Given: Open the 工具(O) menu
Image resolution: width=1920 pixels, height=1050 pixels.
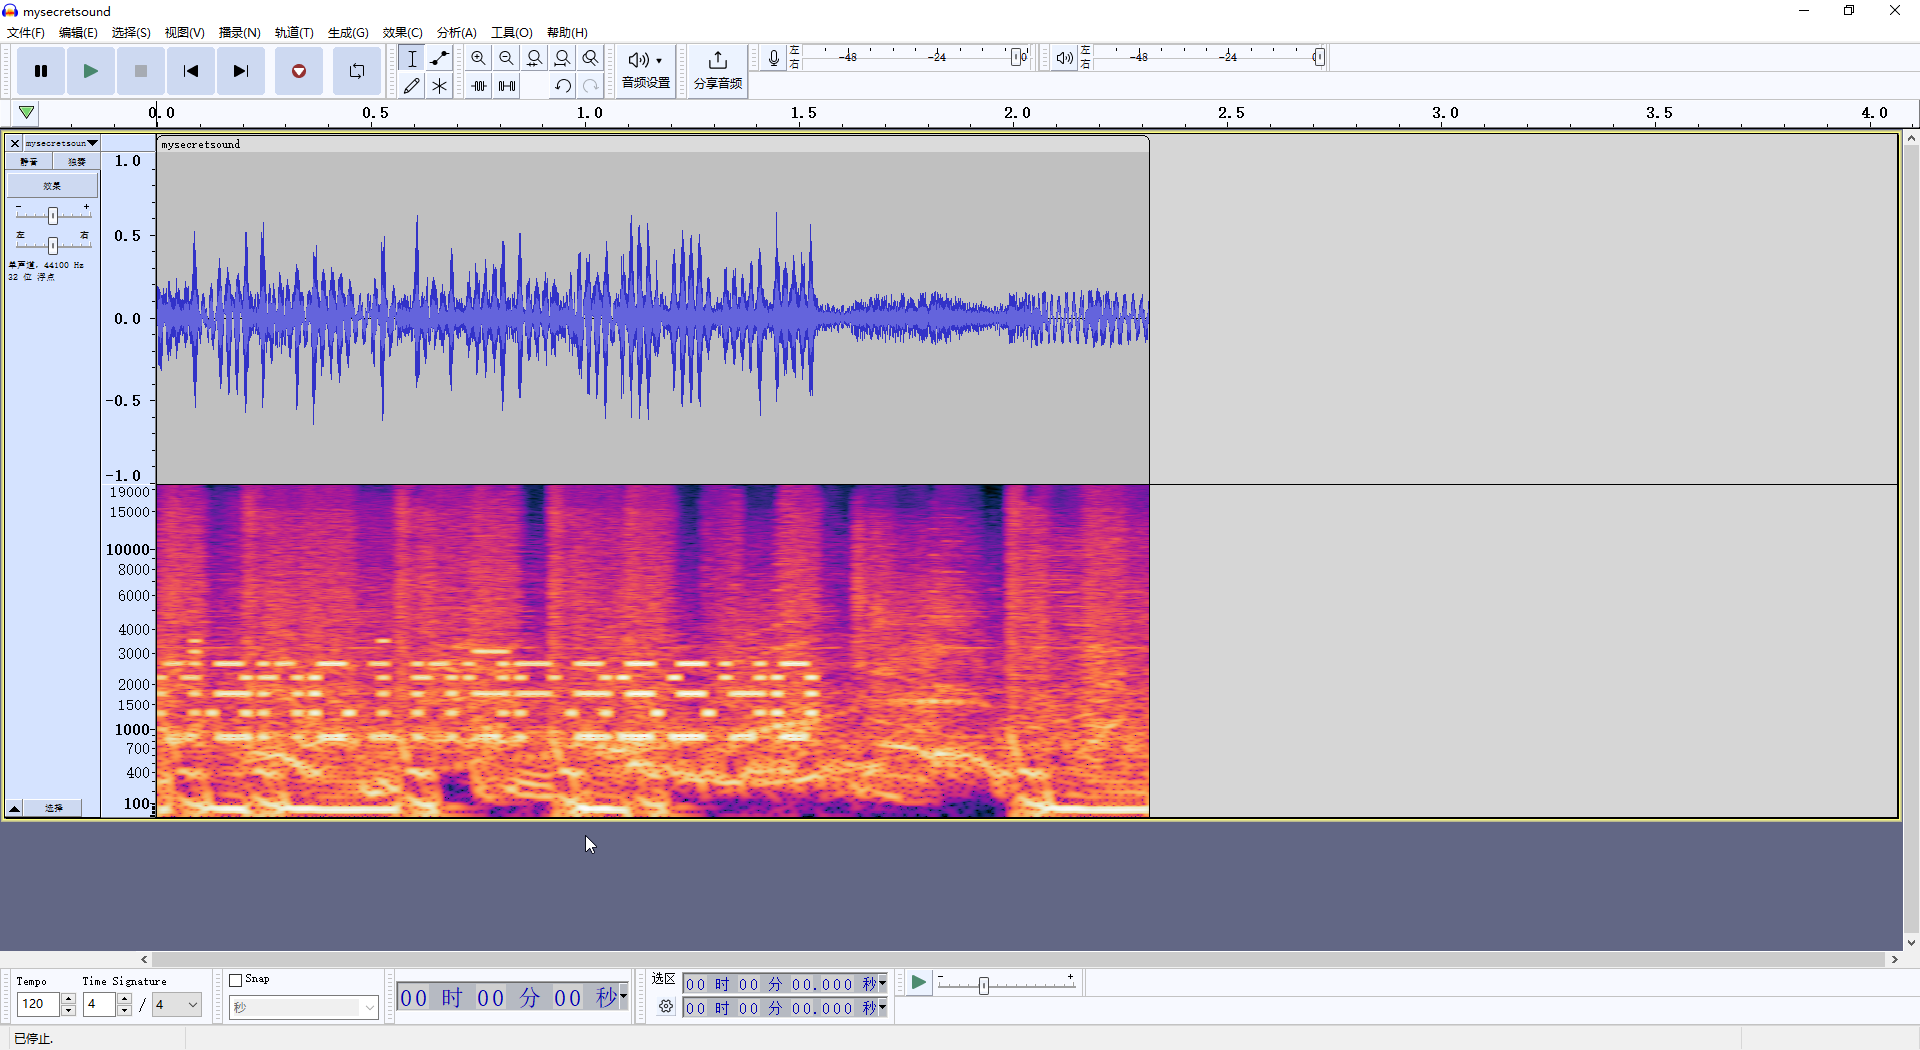Looking at the screenshot, I should [511, 33].
